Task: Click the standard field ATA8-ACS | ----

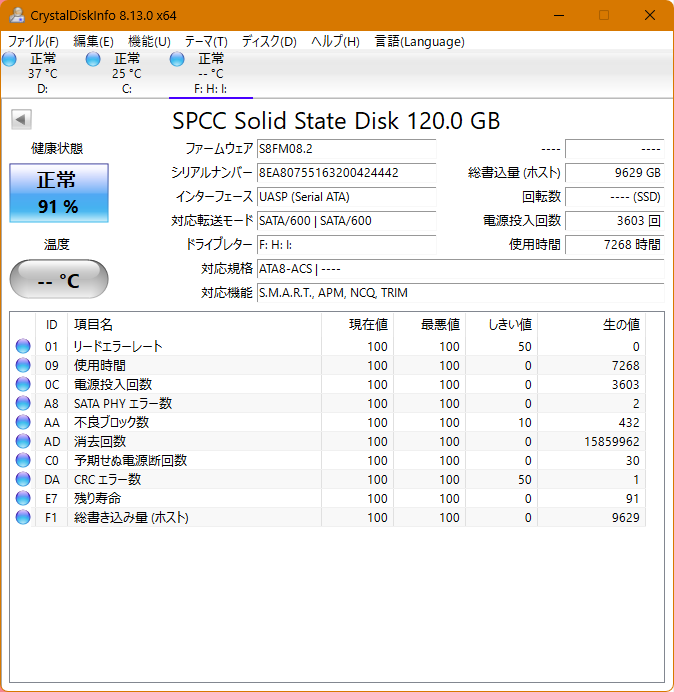Action: click(x=460, y=269)
